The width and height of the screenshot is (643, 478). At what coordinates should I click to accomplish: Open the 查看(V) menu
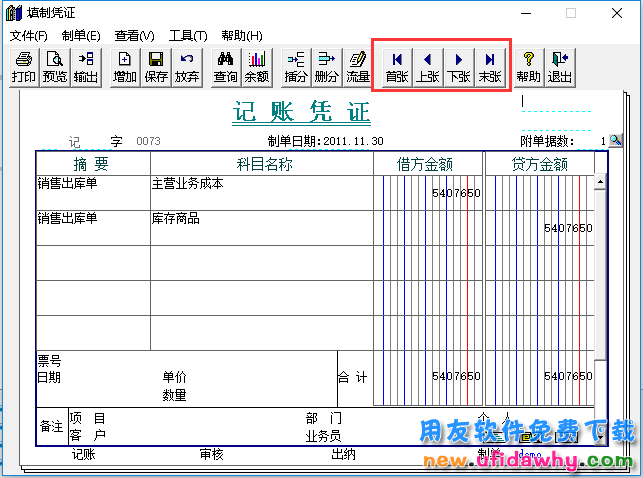click(x=134, y=36)
